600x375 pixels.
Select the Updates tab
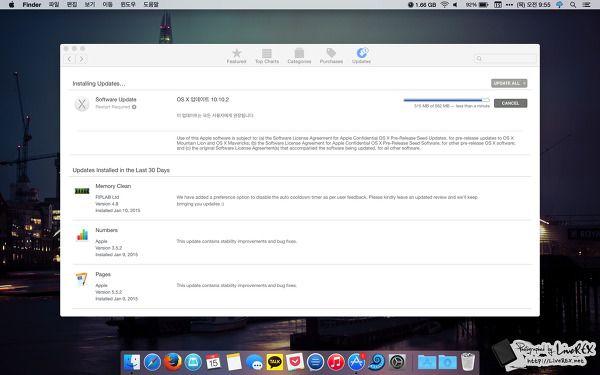point(361,56)
